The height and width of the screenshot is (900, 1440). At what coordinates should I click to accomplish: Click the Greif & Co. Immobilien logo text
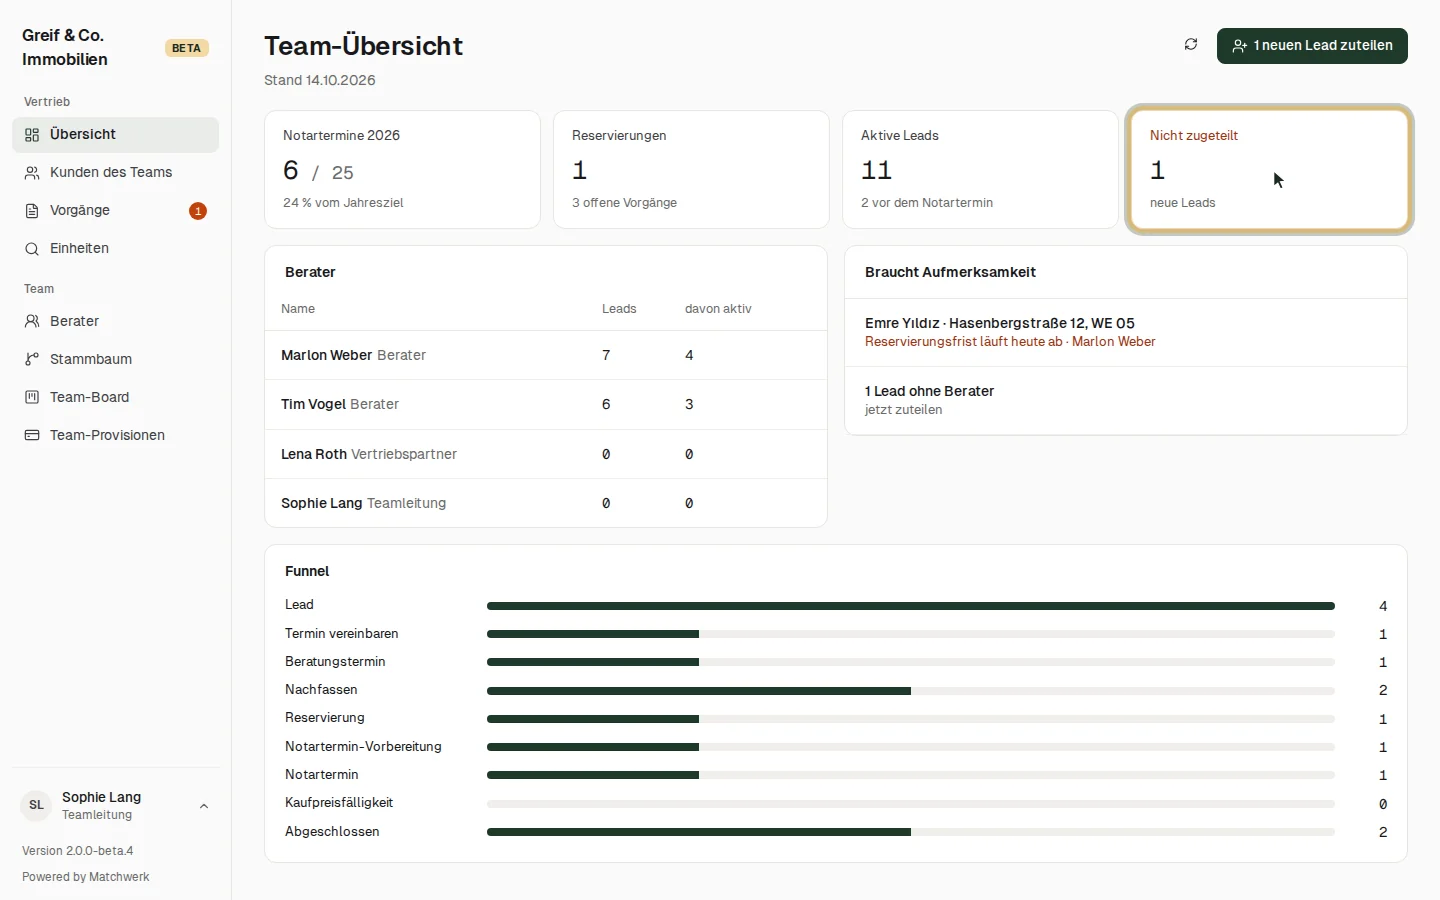click(65, 47)
